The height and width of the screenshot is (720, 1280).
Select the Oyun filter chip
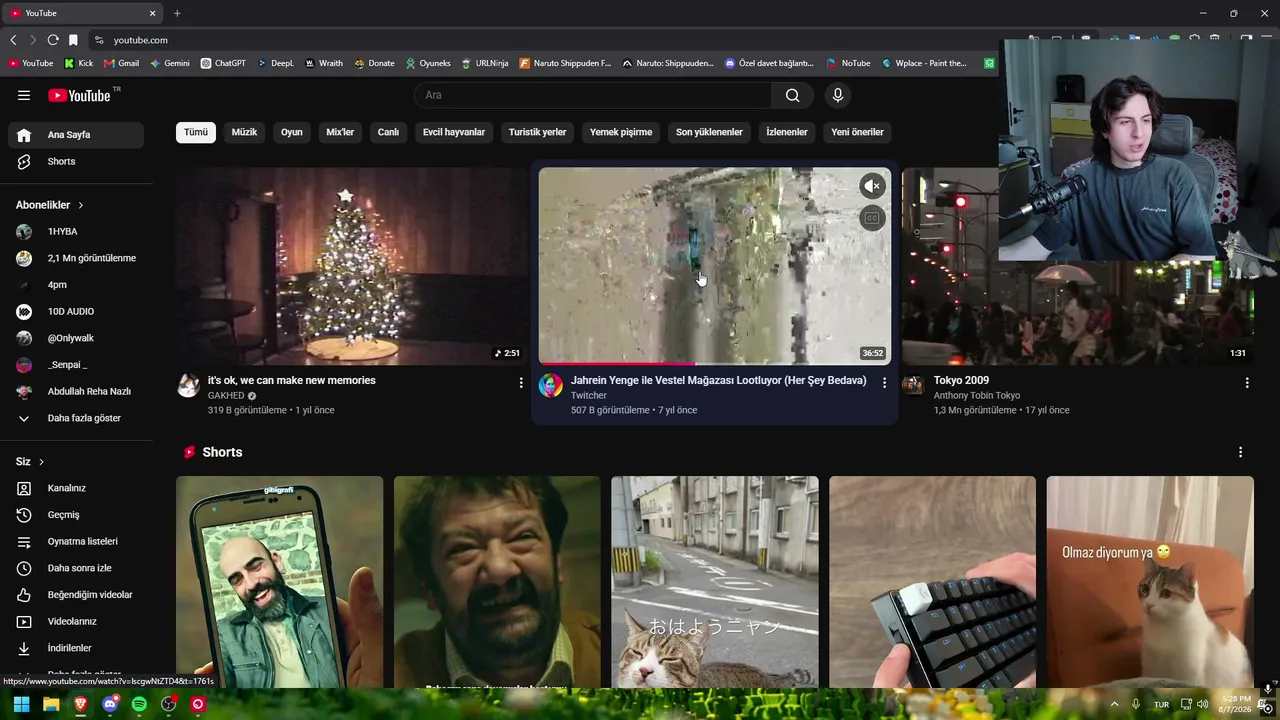[292, 132]
